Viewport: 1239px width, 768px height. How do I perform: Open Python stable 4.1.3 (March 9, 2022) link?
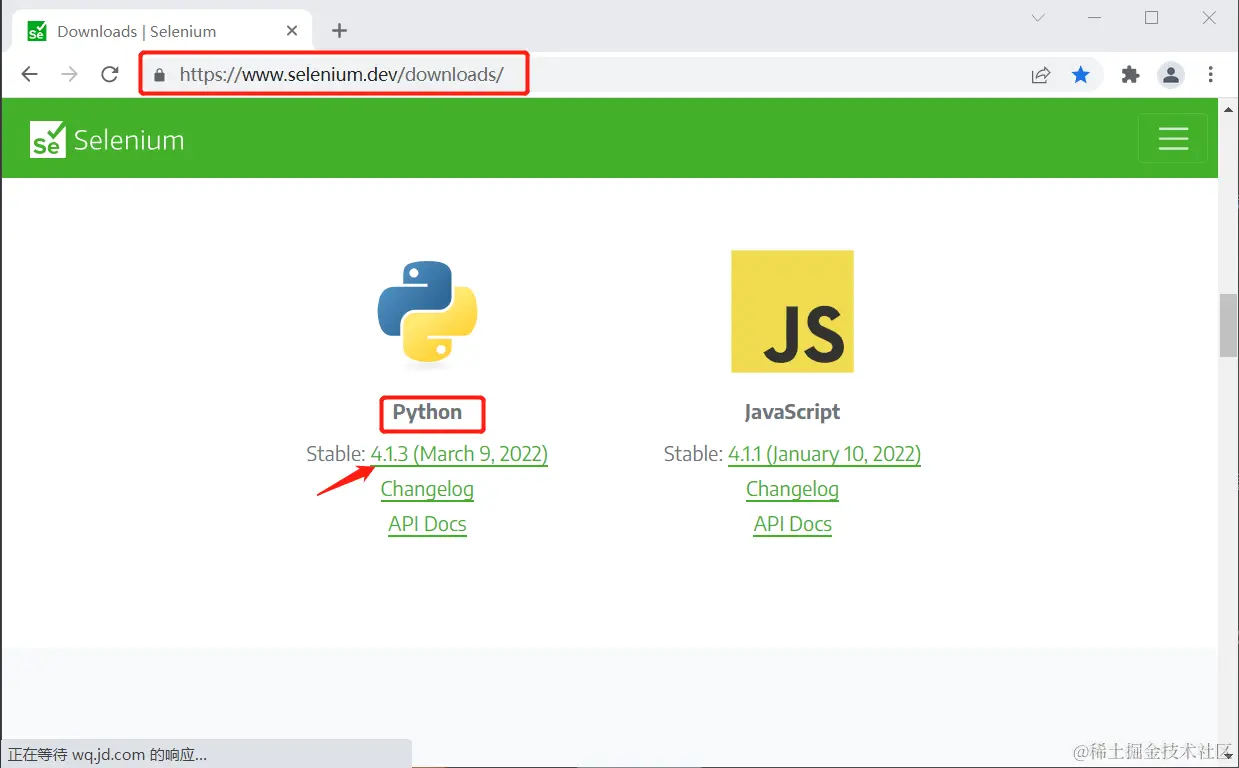coord(459,454)
